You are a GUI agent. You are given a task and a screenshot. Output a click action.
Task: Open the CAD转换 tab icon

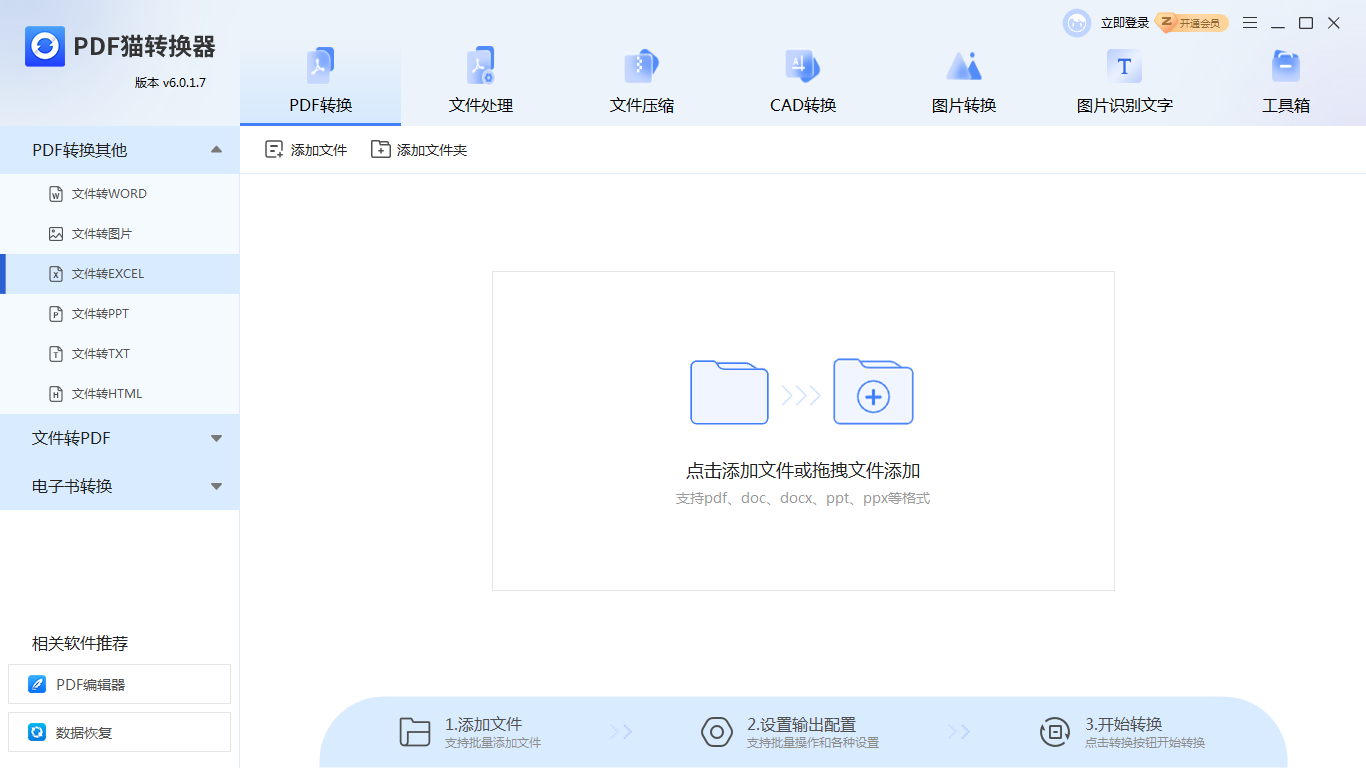[x=802, y=66]
